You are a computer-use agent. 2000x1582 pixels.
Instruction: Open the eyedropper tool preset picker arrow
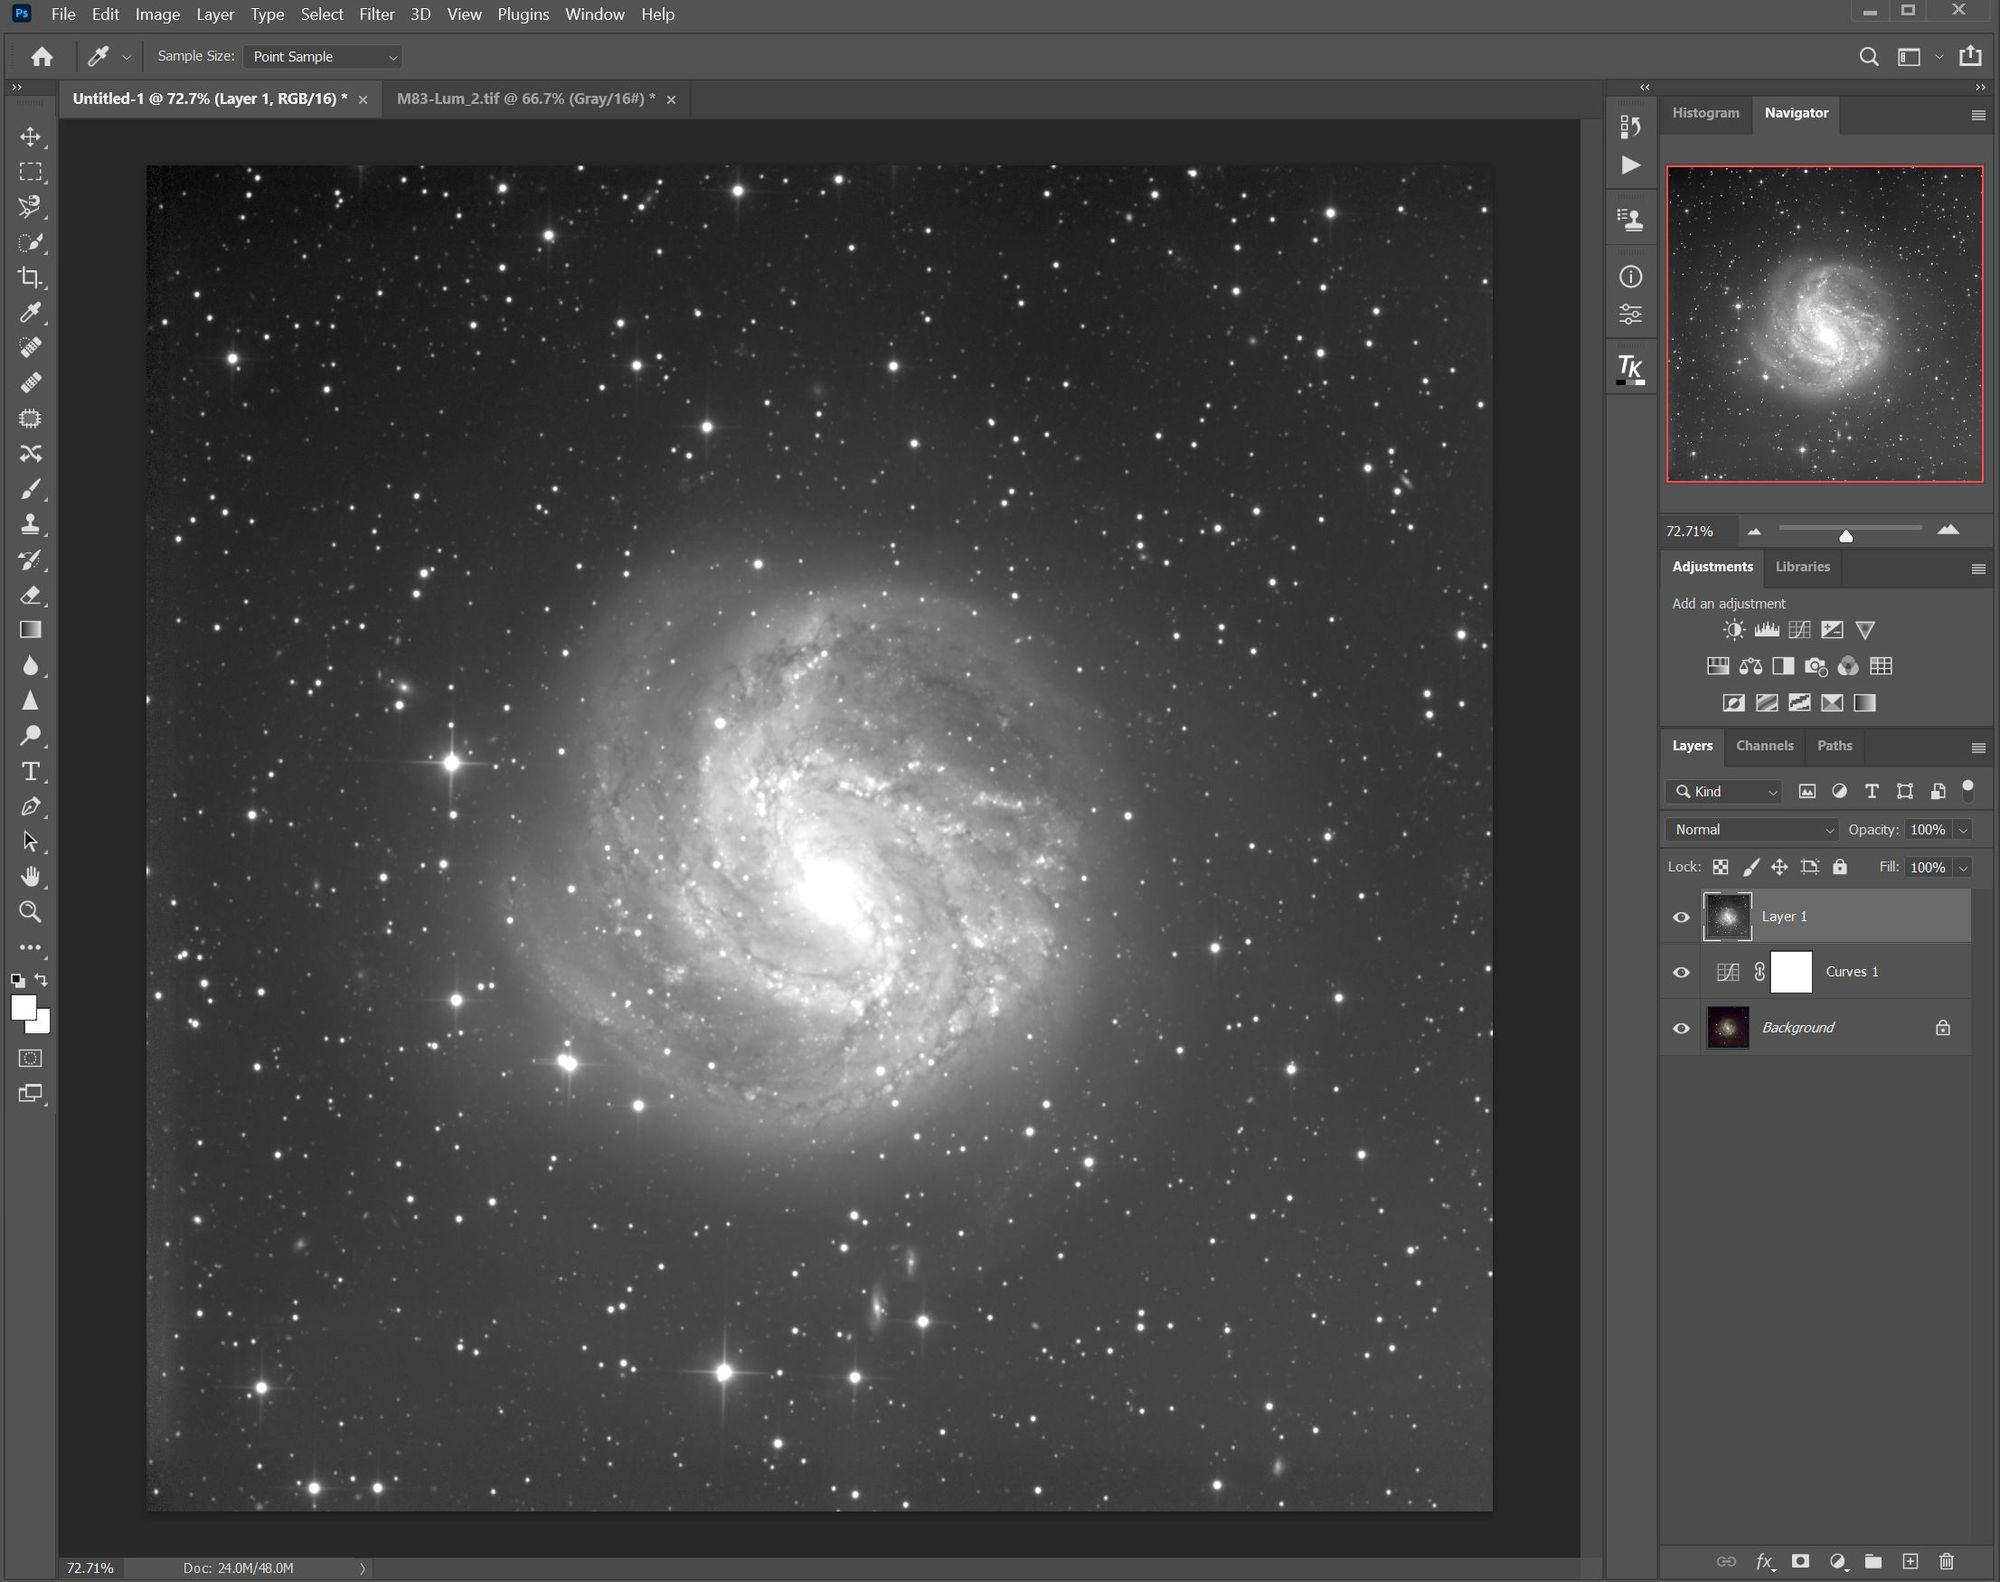[126, 58]
